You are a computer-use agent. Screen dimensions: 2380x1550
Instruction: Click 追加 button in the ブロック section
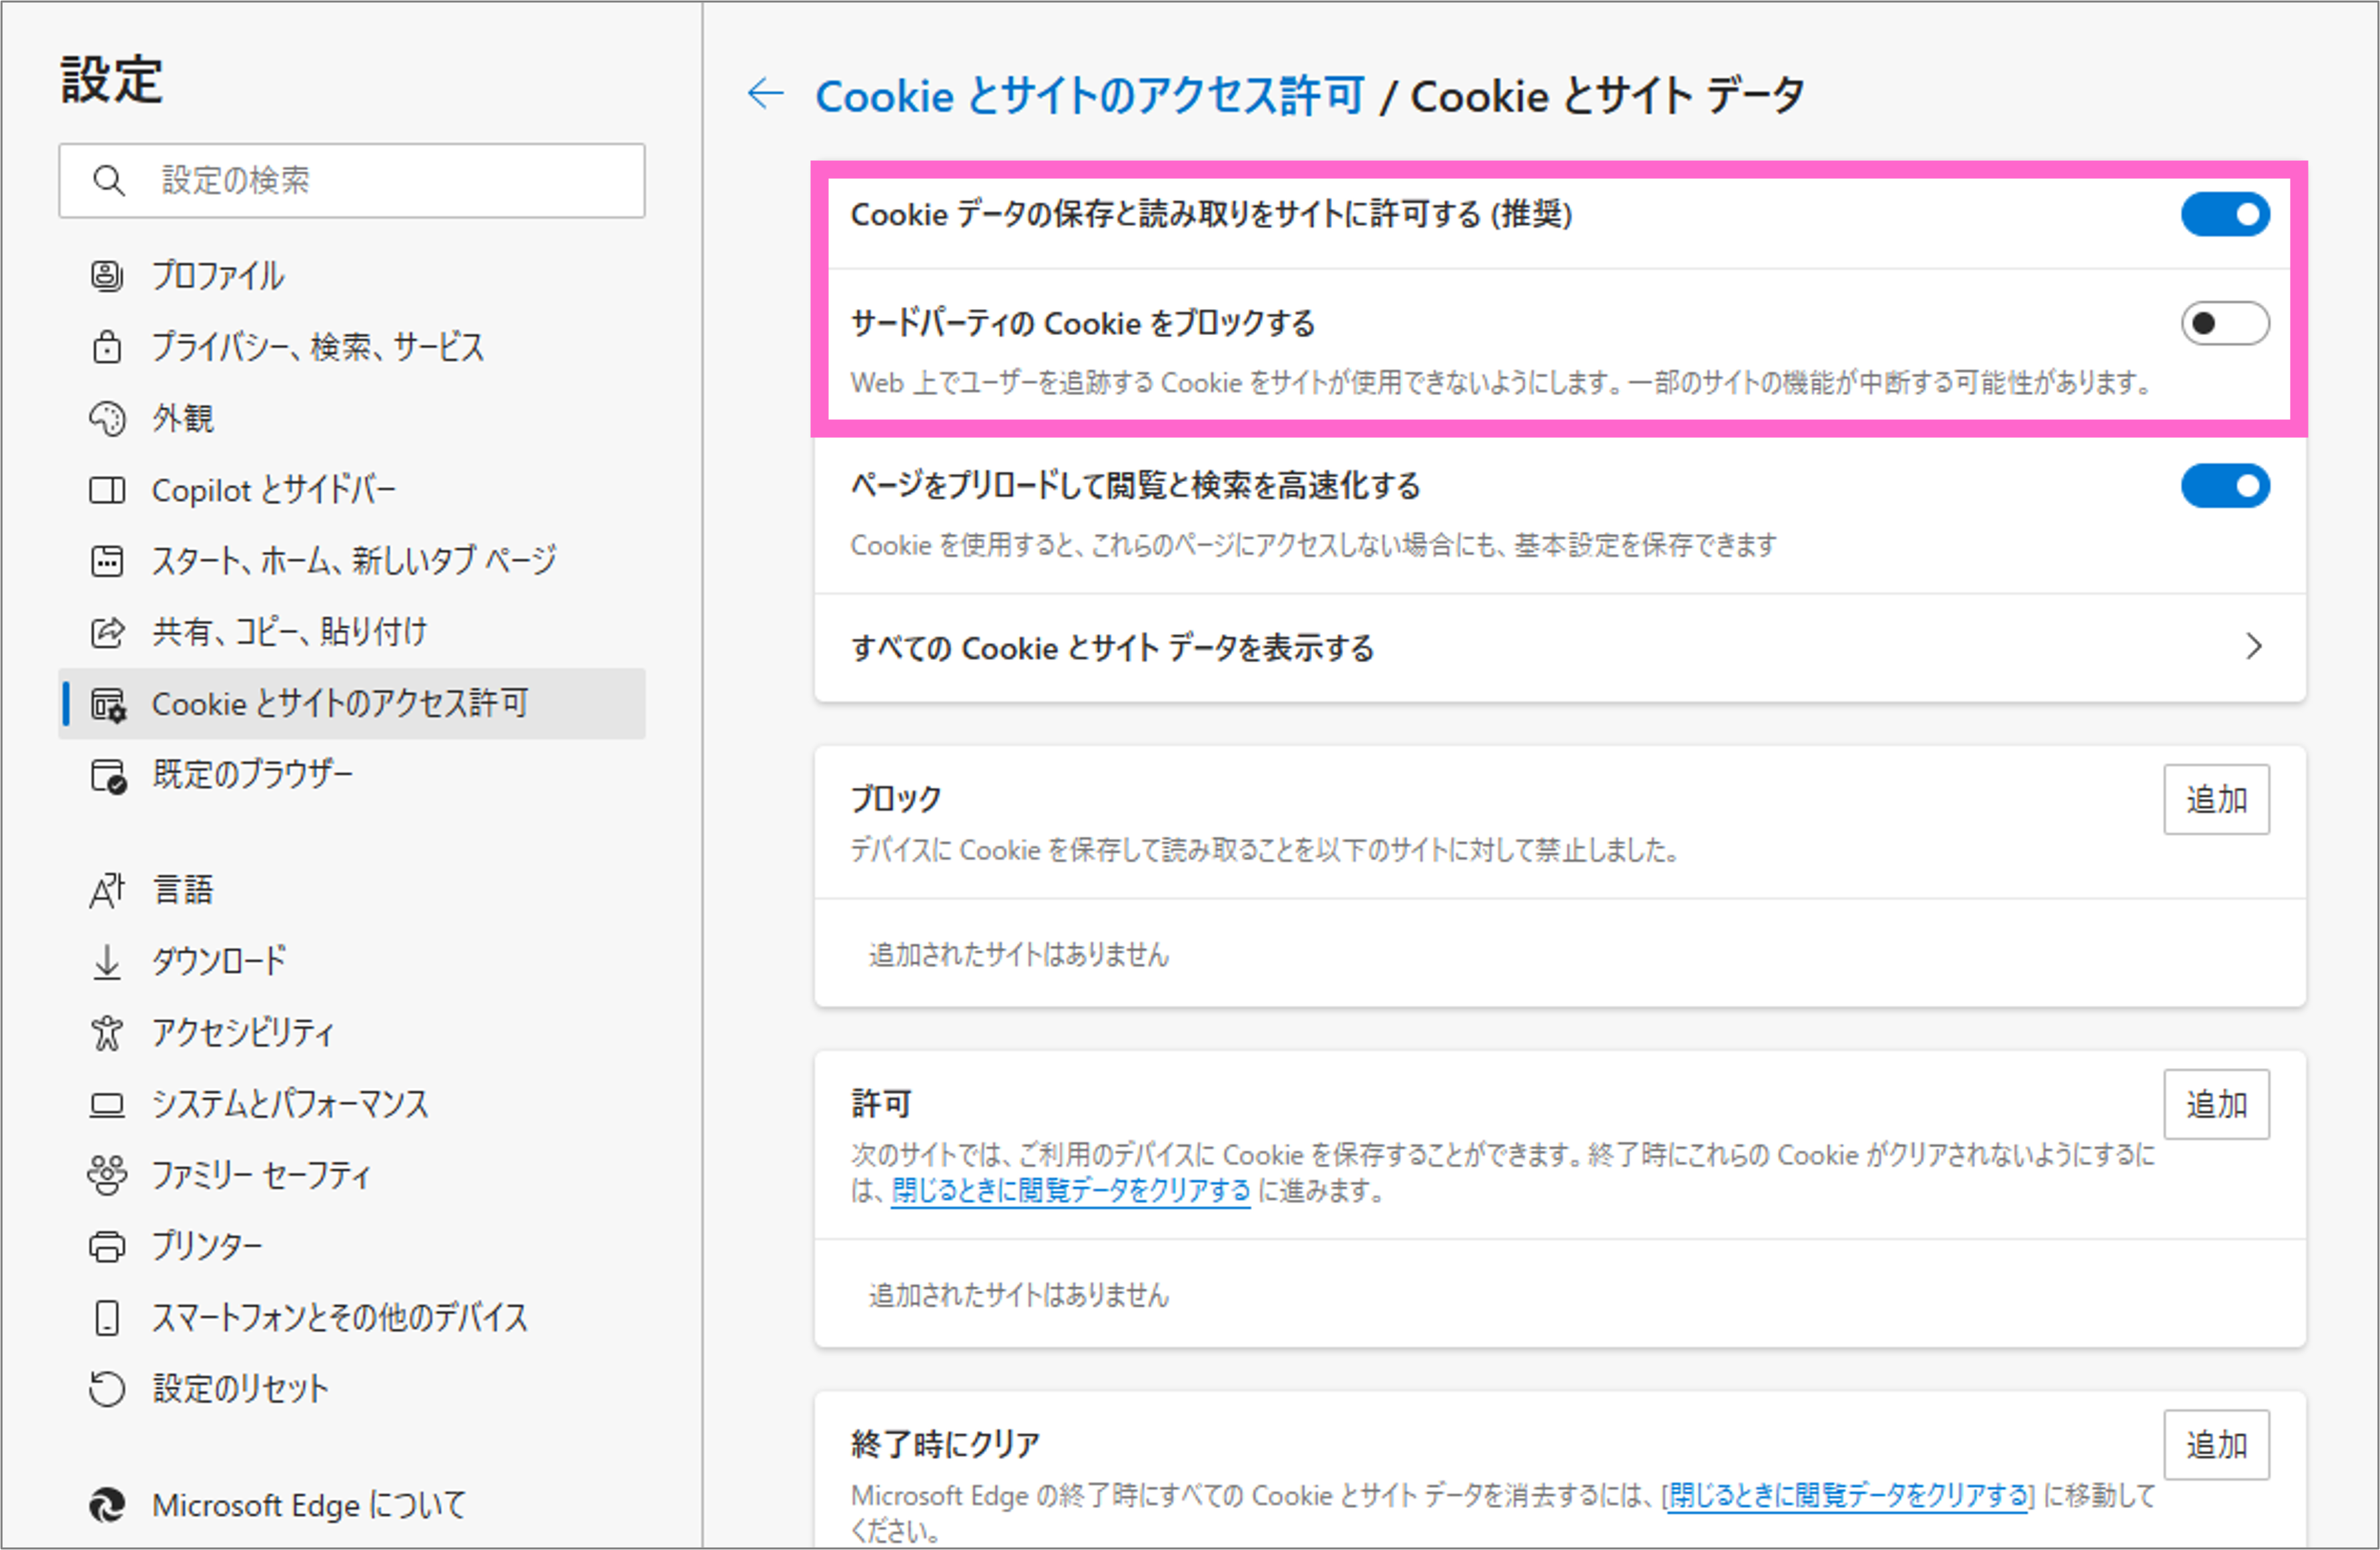2217,799
